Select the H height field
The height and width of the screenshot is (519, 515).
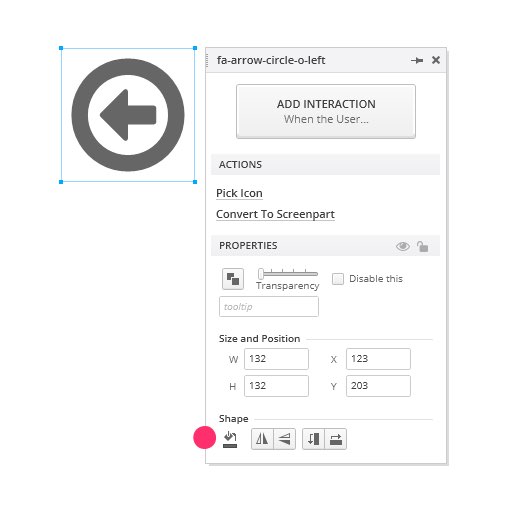tap(276, 386)
